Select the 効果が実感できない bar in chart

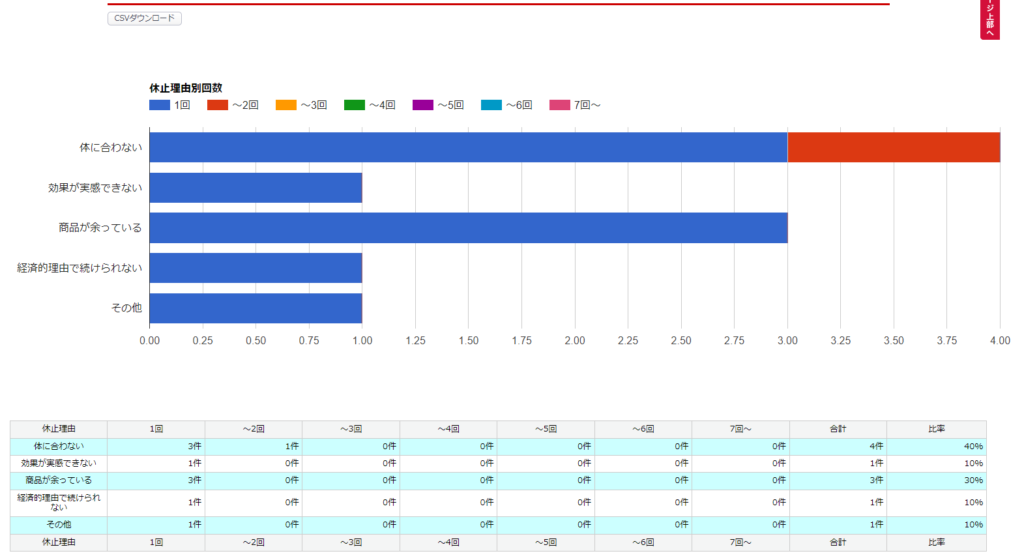tap(255, 187)
